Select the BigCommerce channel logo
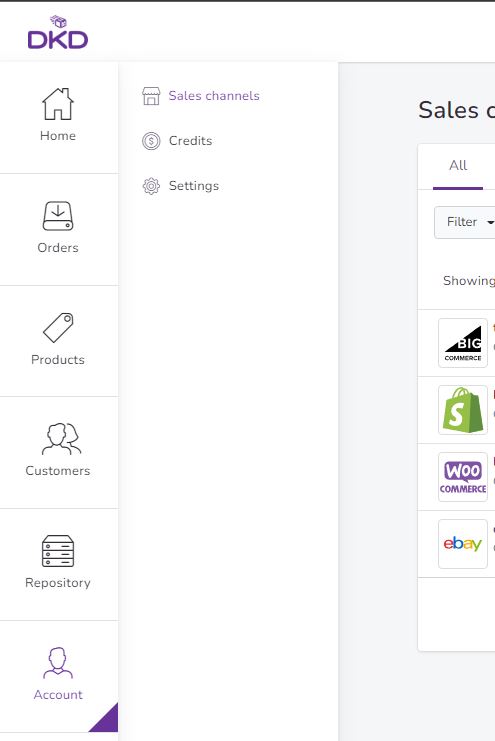Screen dimensions: 495x741 click(x=463, y=343)
